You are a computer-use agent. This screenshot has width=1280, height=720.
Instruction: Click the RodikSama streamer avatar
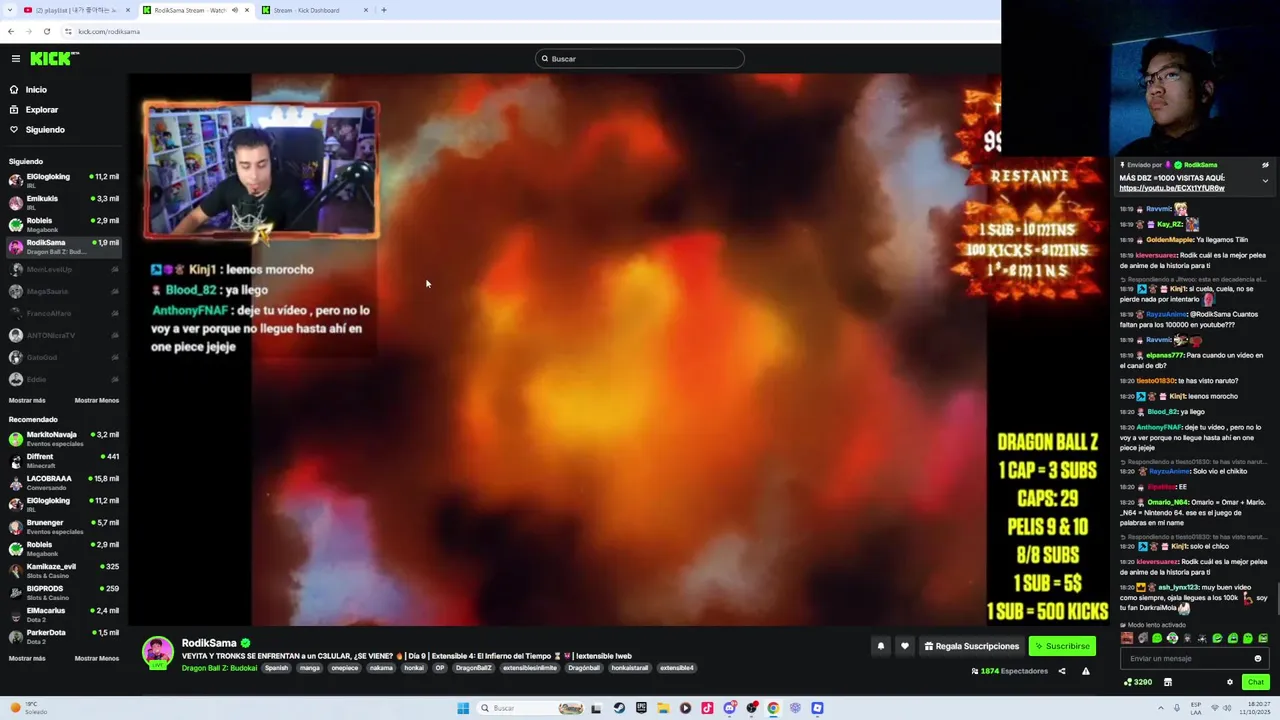click(157, 652)
